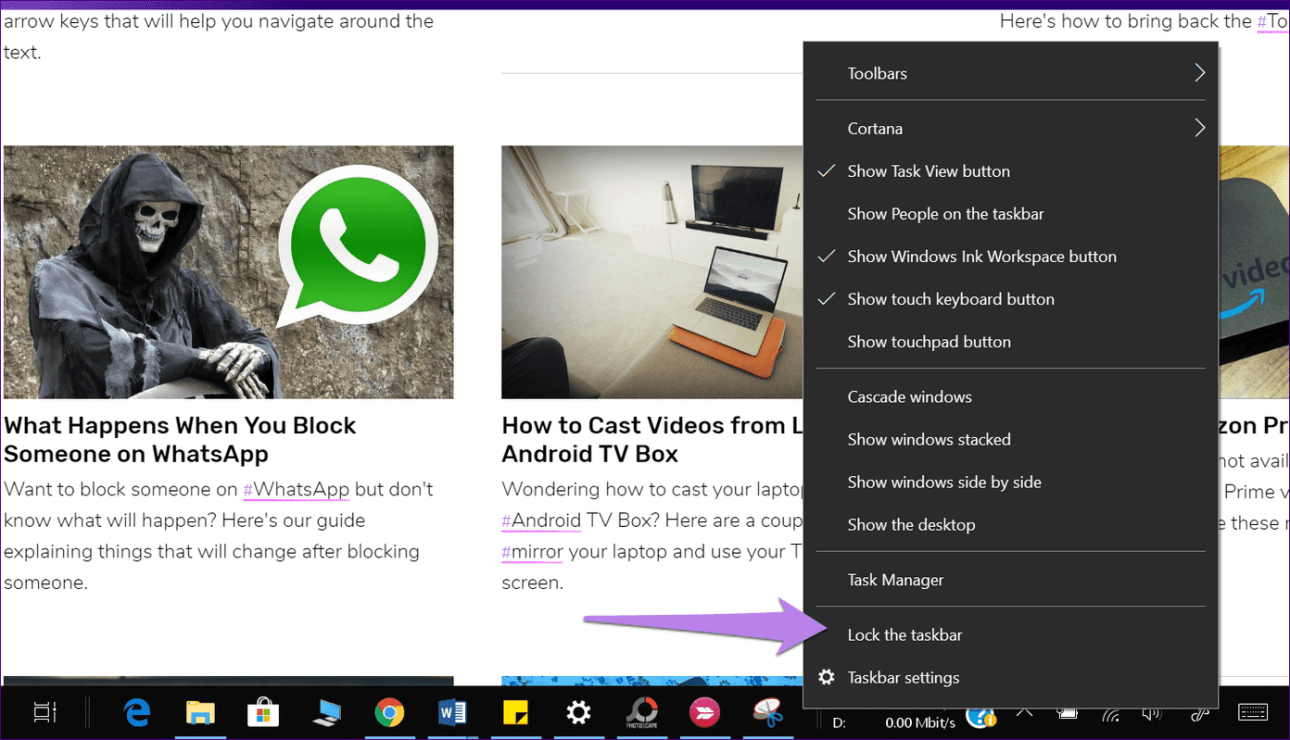Click the Google Chrome taskbar icon
The height and width of the screenshot is (740, 1290).
[x=389, y=713]
